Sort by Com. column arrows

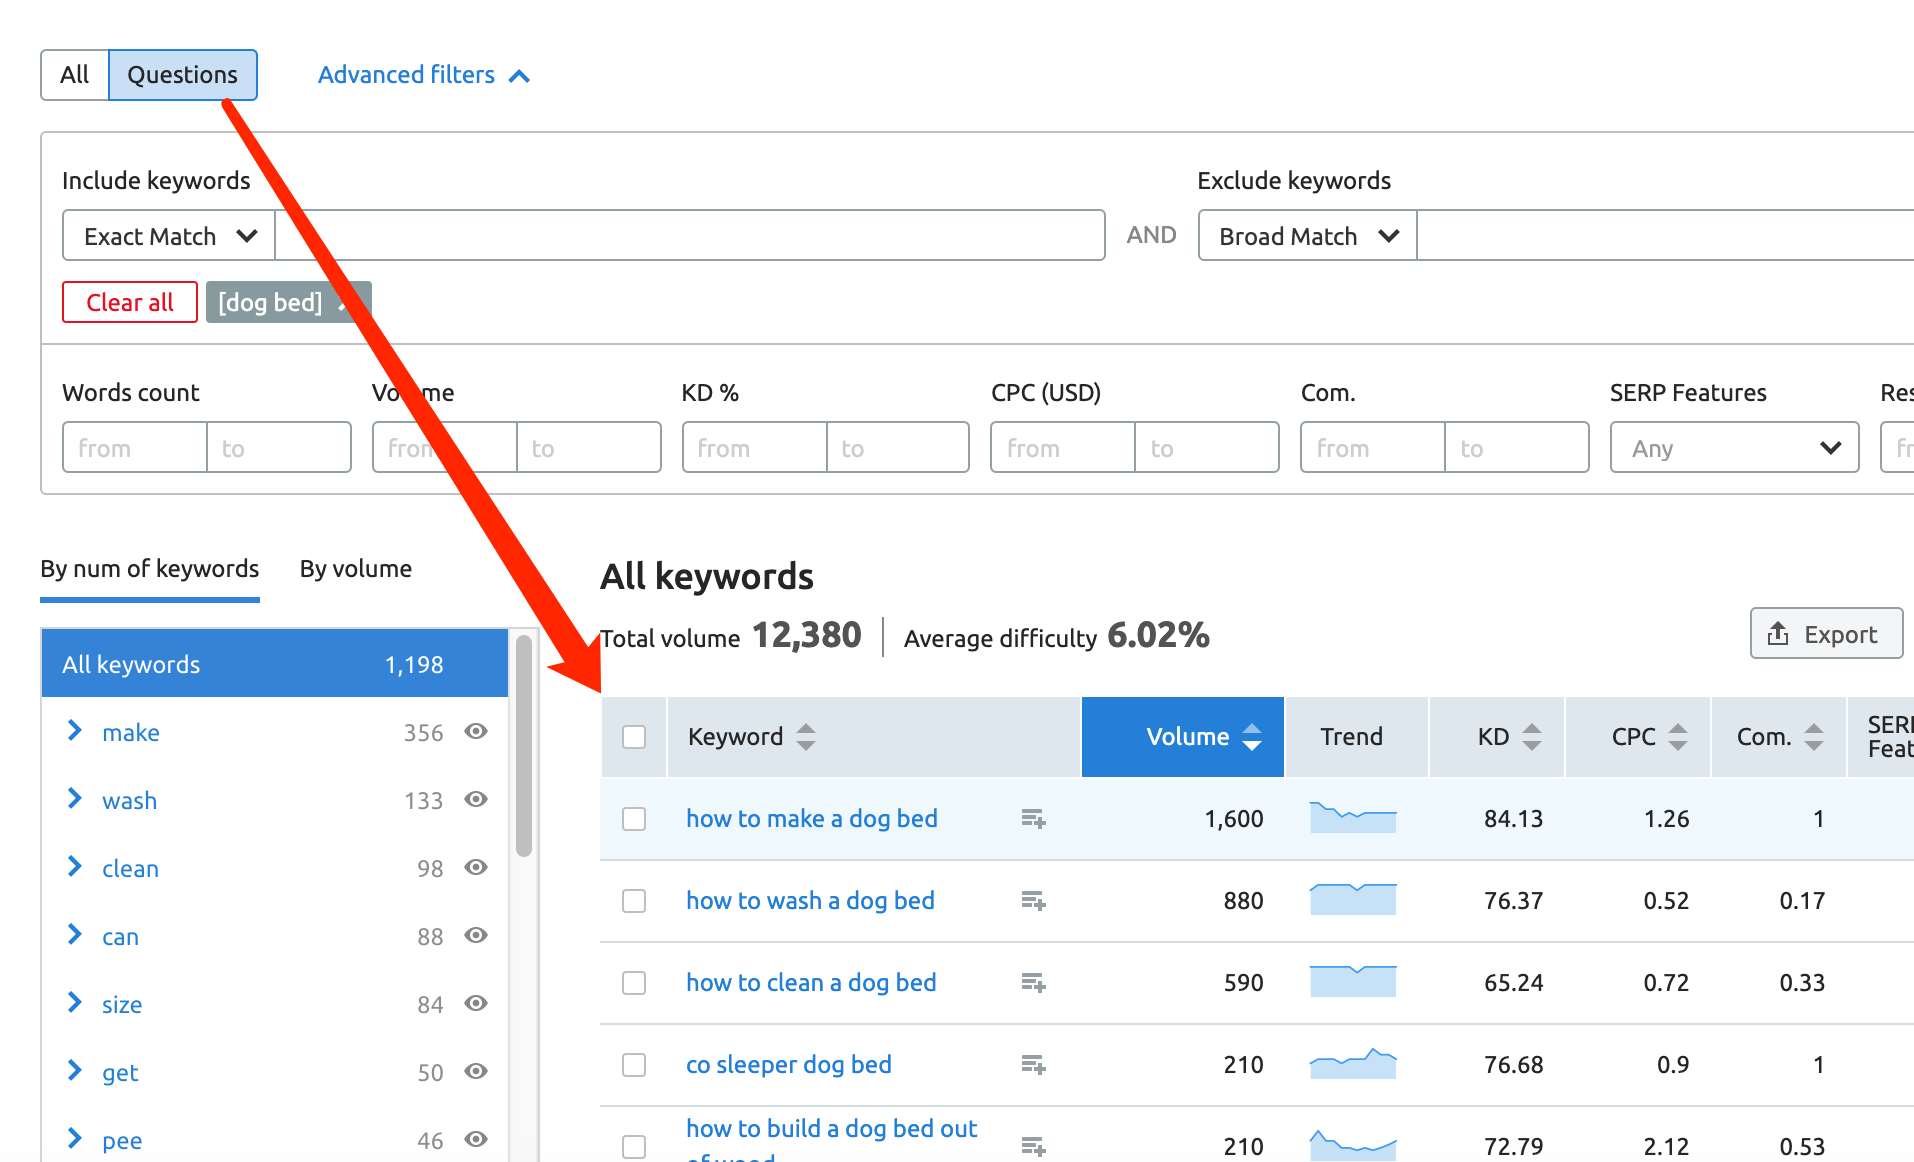click(1814, 737)
